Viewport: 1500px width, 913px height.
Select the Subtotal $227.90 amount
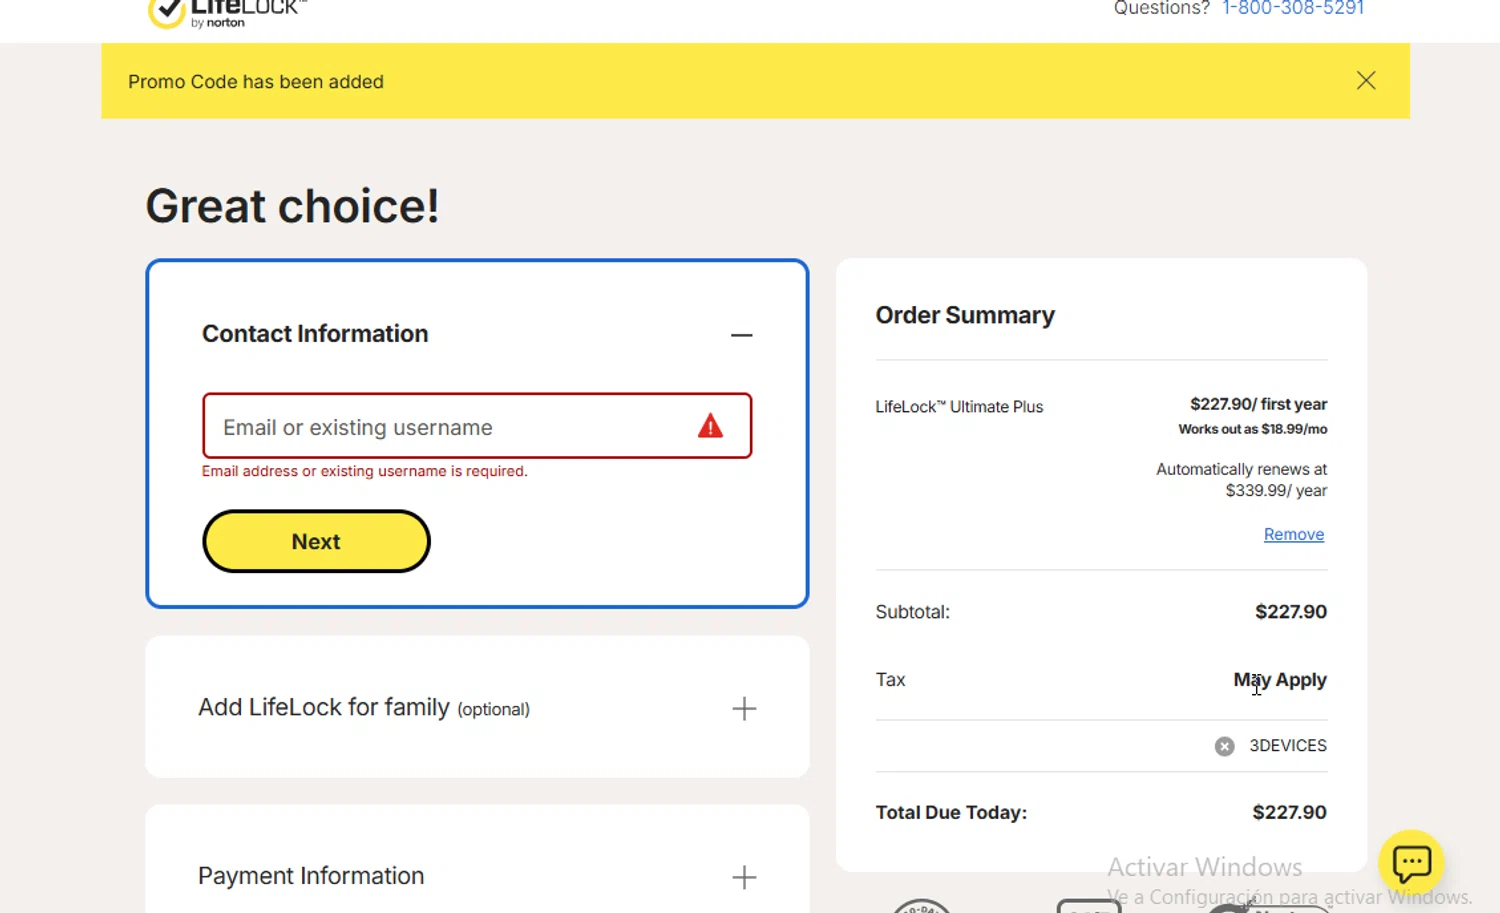(1291, 612)
